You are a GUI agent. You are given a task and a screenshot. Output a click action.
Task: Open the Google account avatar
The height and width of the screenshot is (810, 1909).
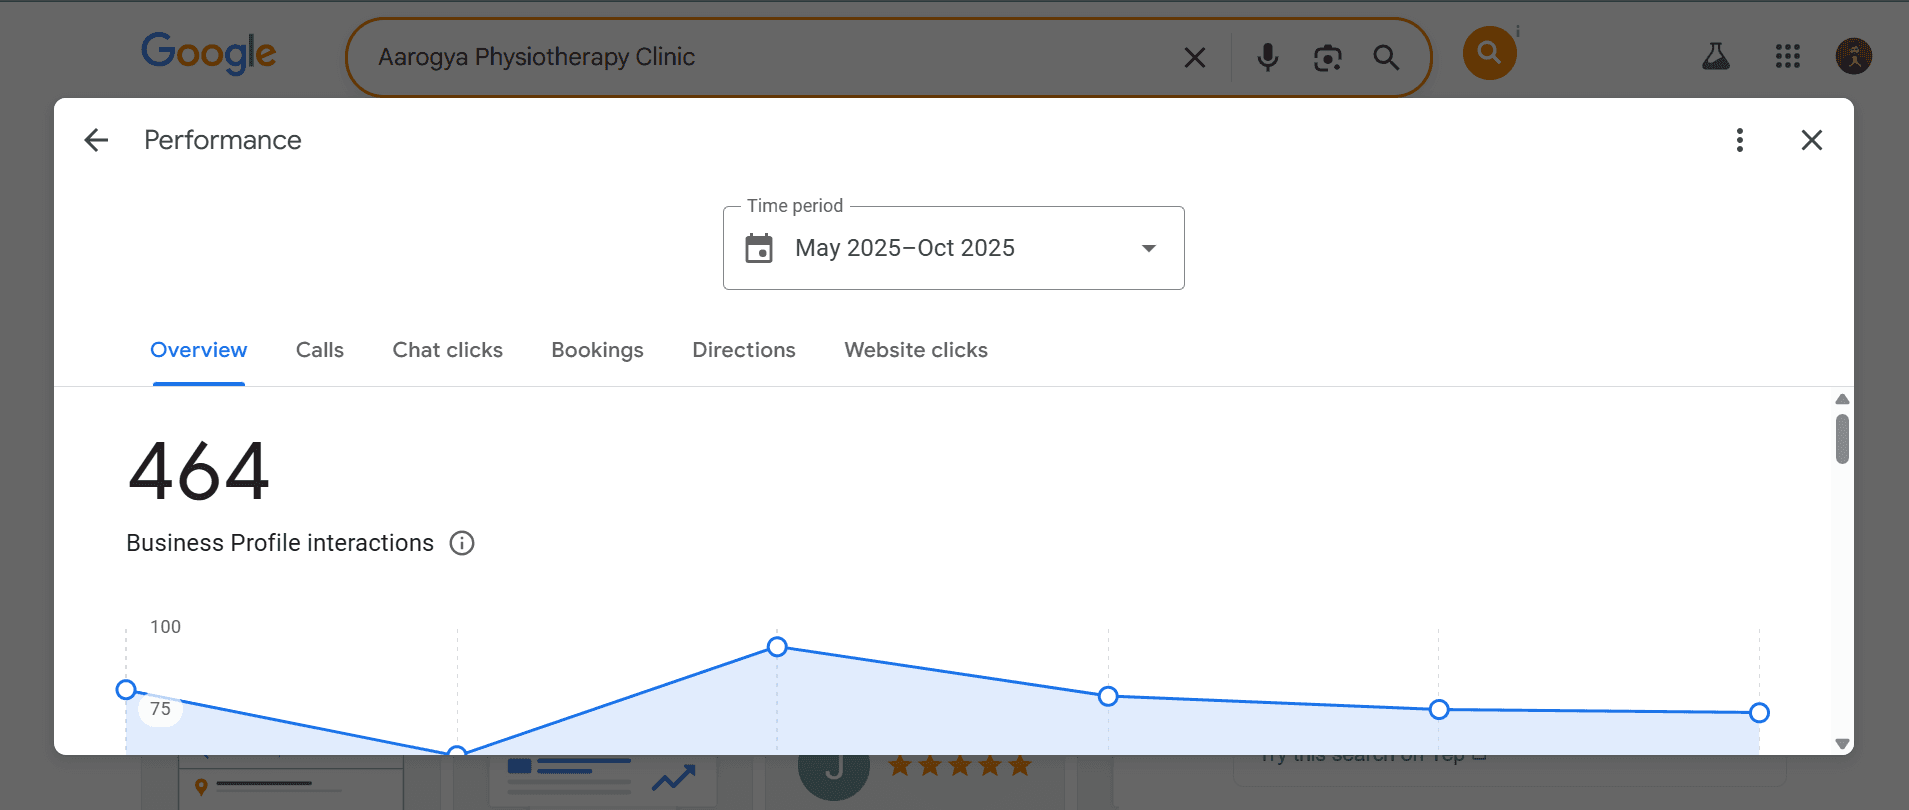pos(1854,56)
